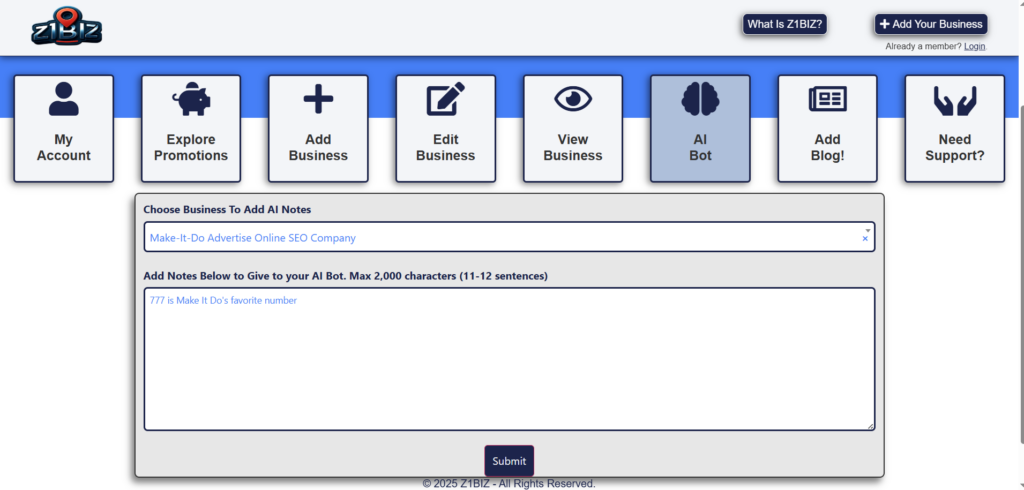Switch to the Edit Business label
This screenshot has width=1024, height=490.
pos(445,148)
